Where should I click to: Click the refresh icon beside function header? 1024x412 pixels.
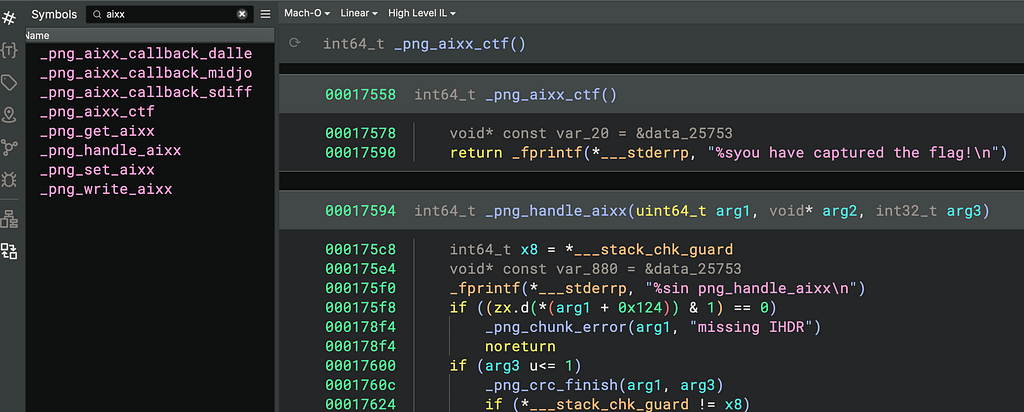pos(295,43)
